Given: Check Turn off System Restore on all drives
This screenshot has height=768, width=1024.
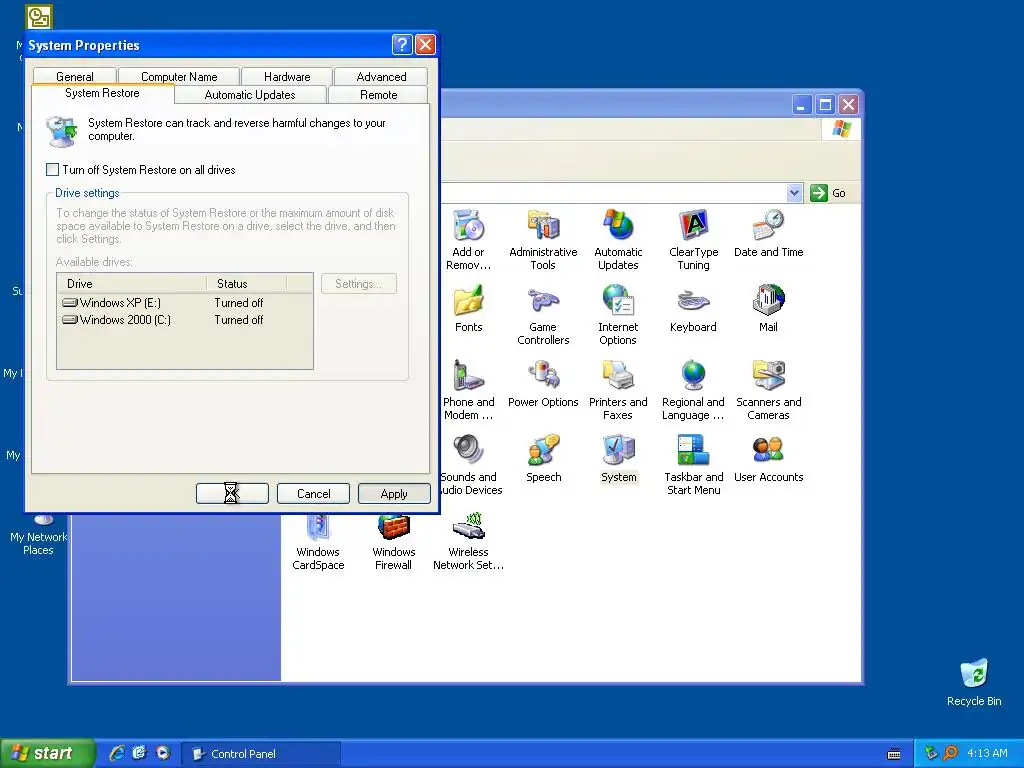Looking at the screenshot, I should (x=53, y=170).
